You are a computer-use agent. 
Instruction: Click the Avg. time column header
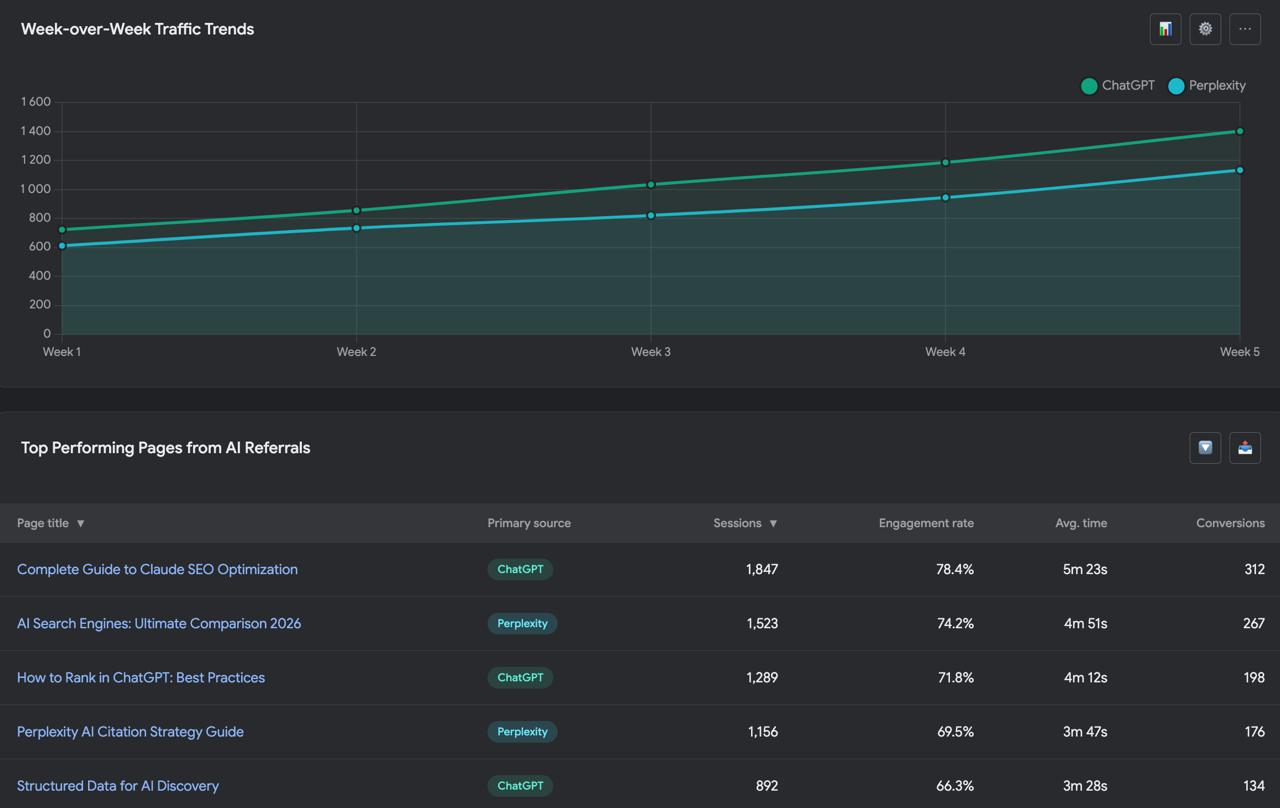[1081, 523]
